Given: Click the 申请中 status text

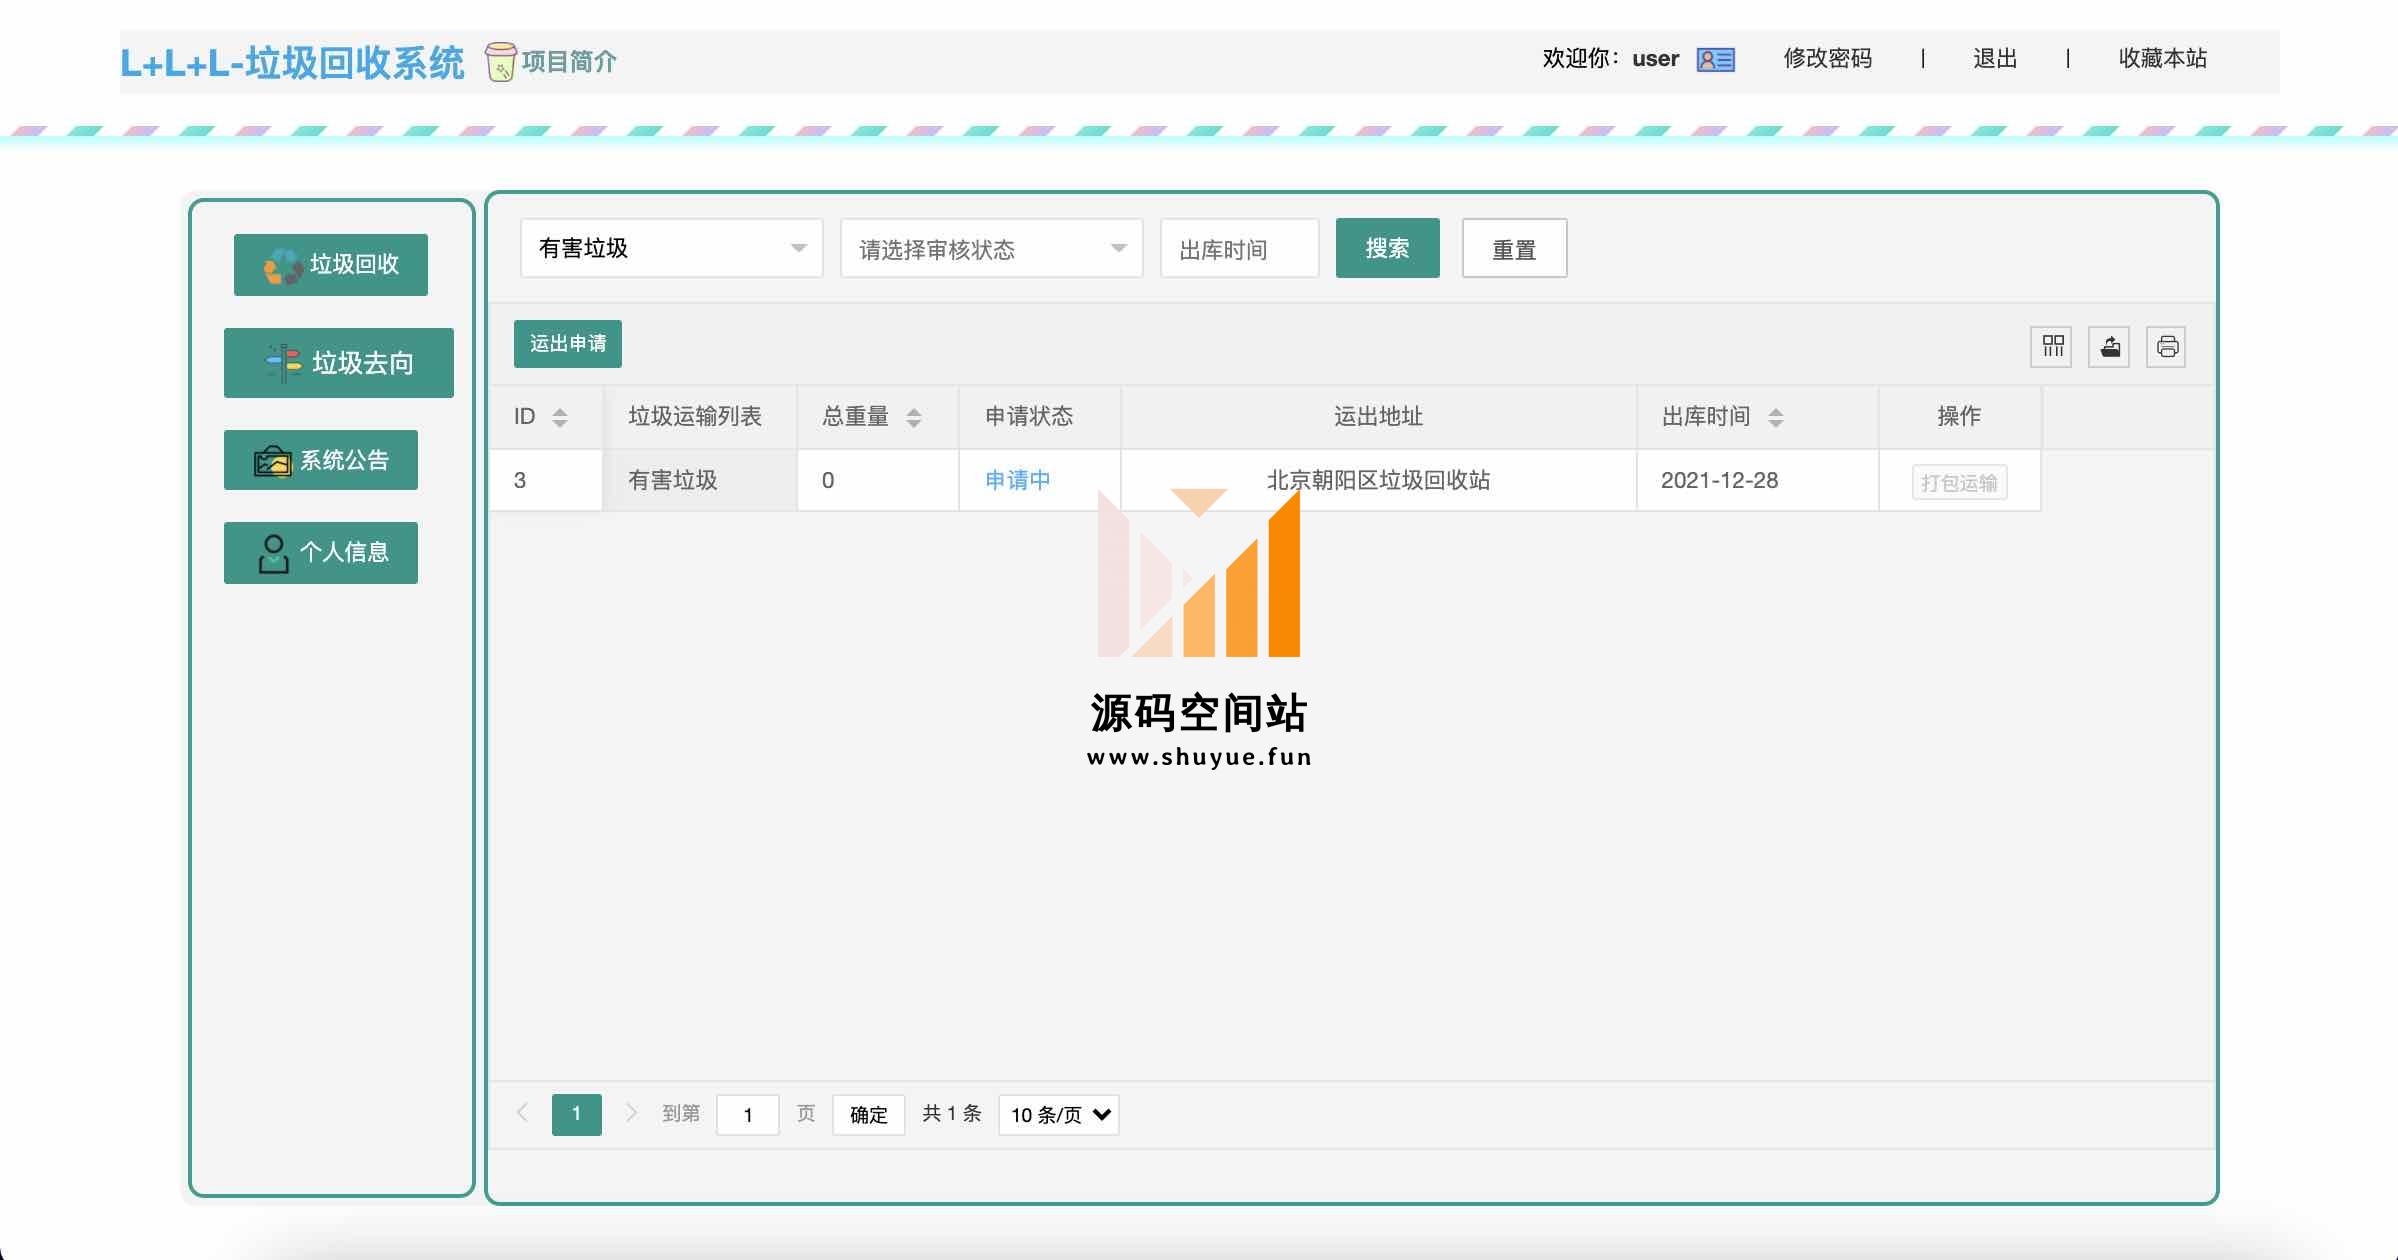Looking at the screenshot, I should (1018, 480).
